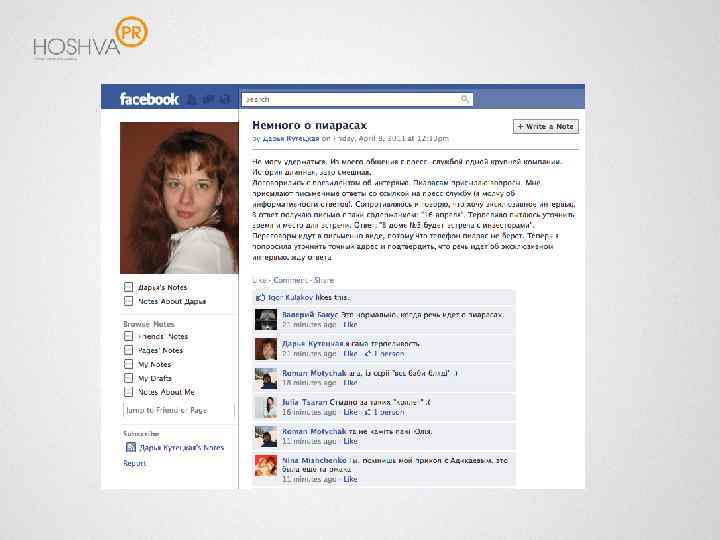The height and width of the screenshot is (540, 720).
Task: Open My Notes in sidebar
Action: coord(155,364)
